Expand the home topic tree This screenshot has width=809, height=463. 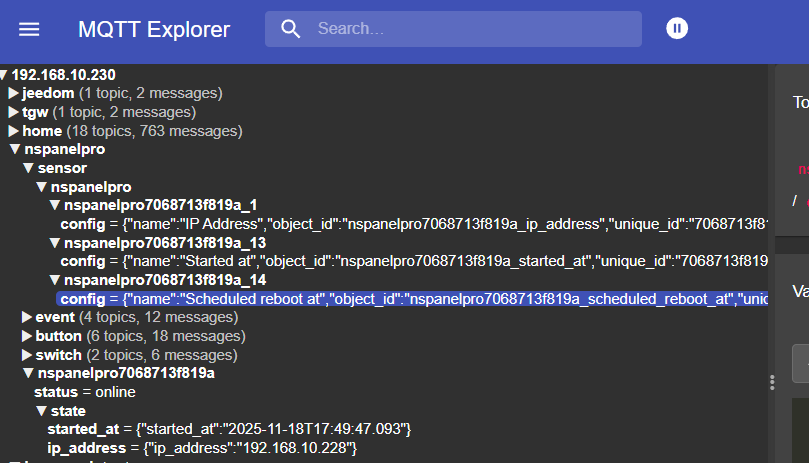coord(14,131)
